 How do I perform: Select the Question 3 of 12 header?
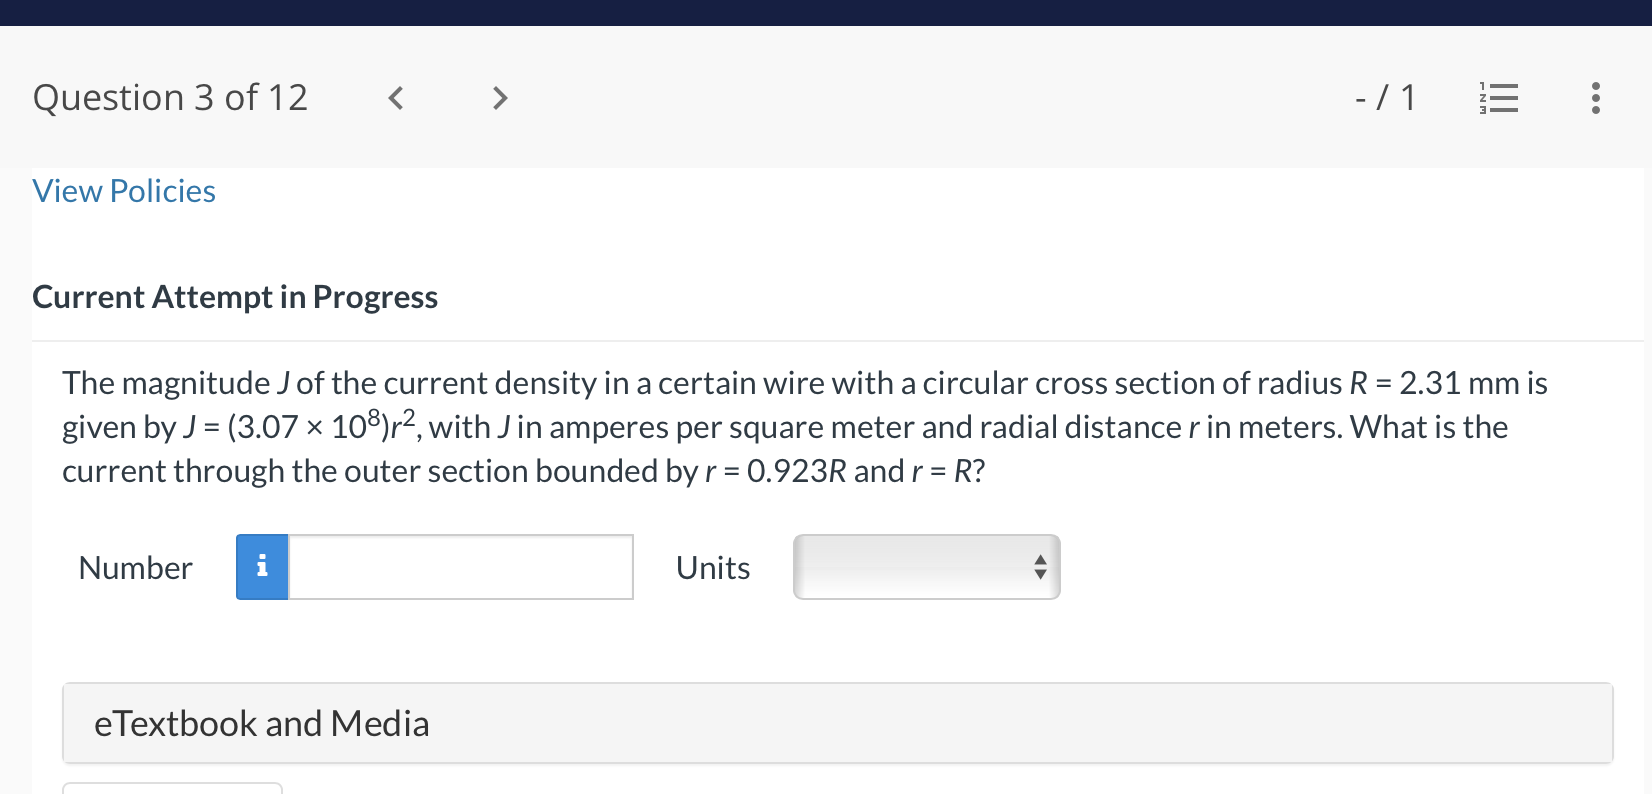(170, 97)
